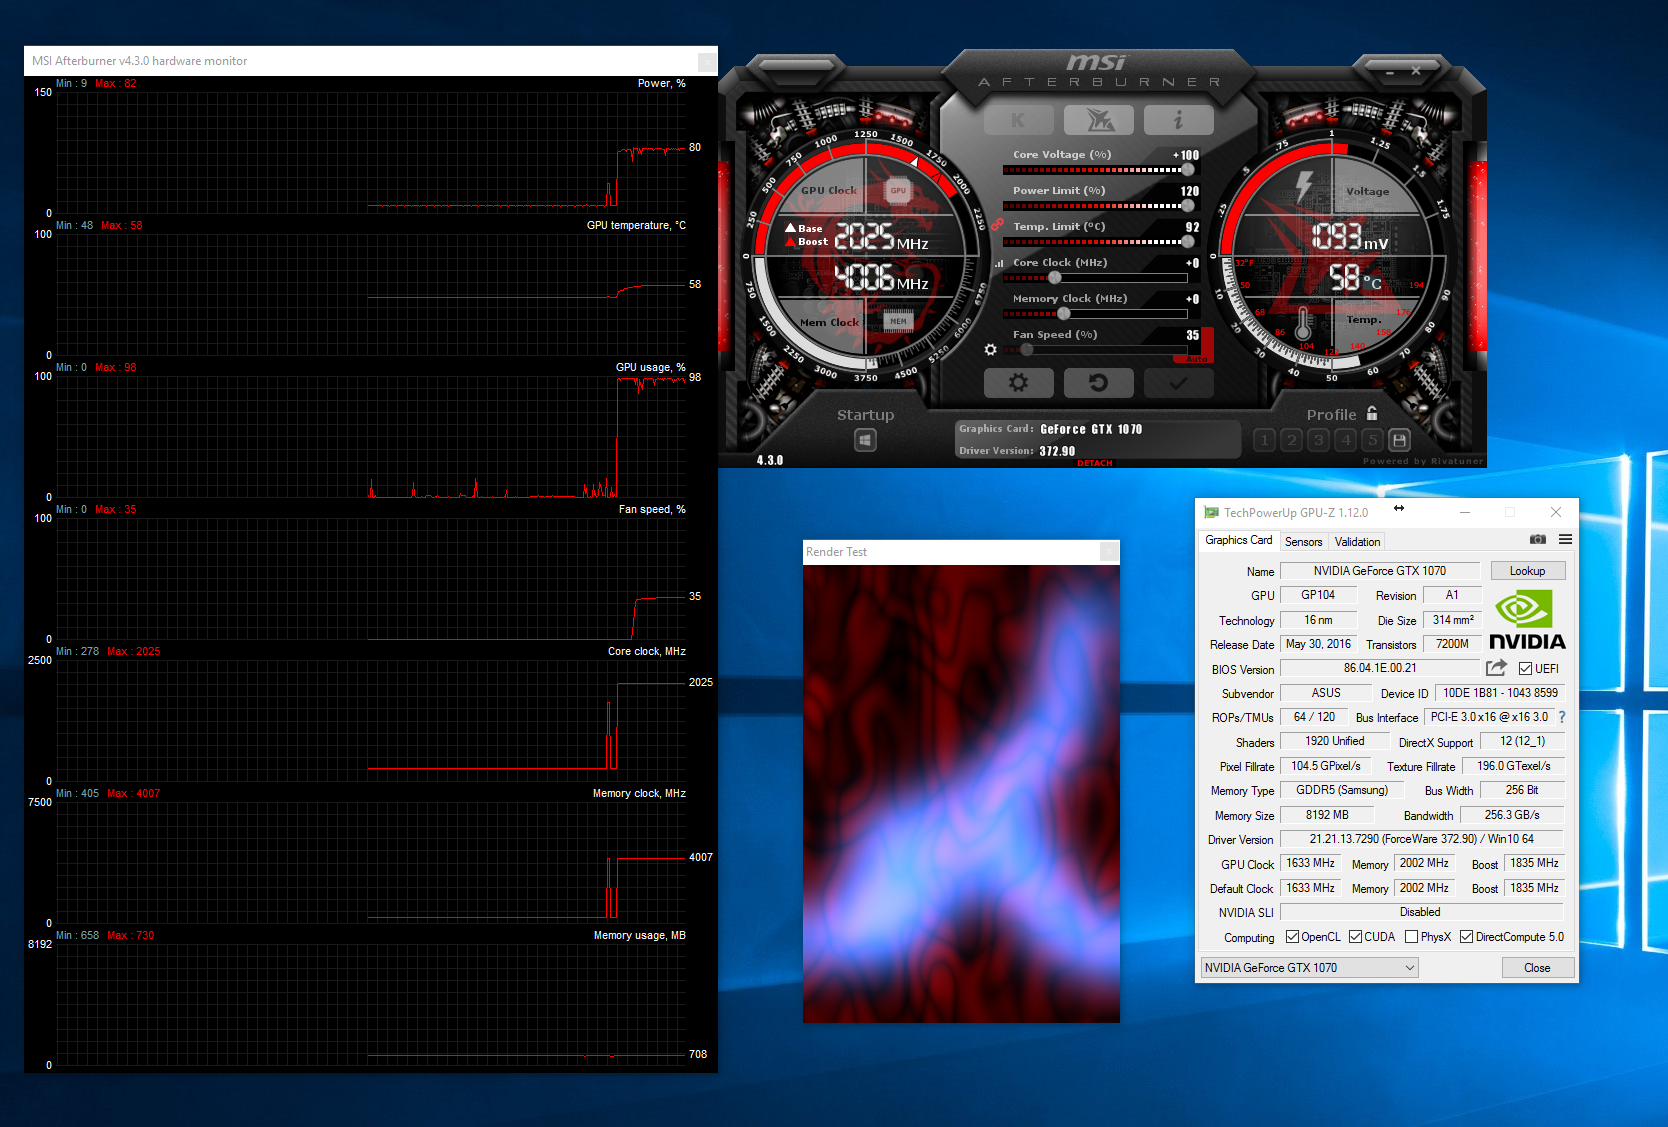The image size is (1668, 1127).
Task: Select profile slot 5
Action: pyautogui.click(x=1373, y=440)
